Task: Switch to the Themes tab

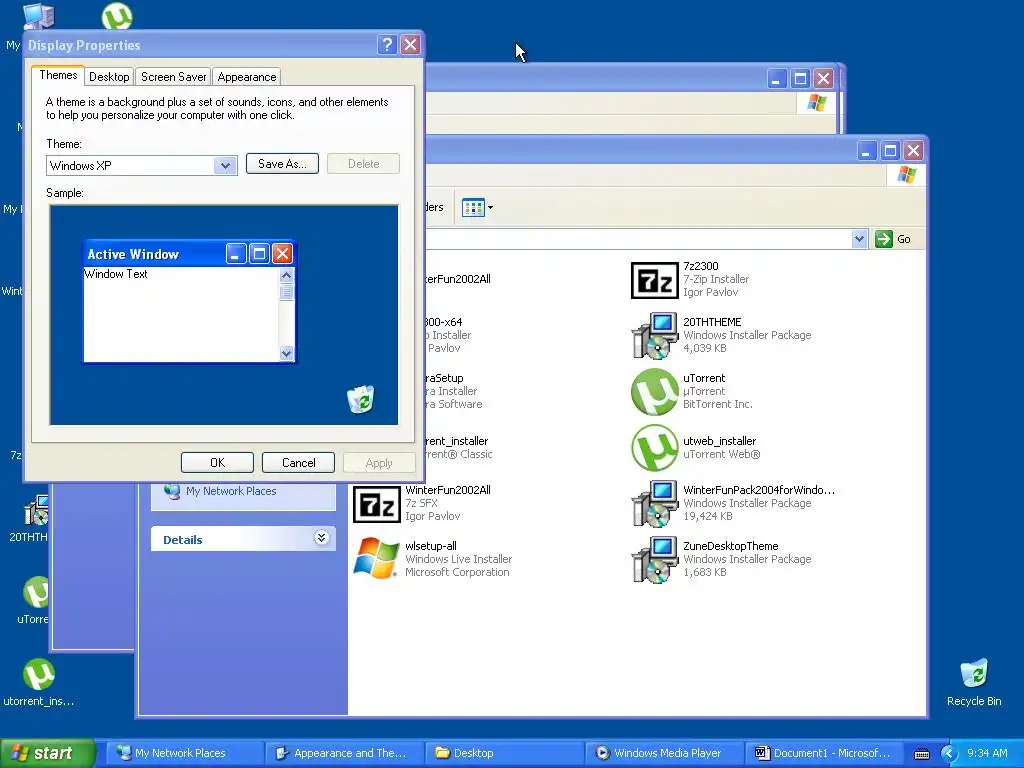Action: point(58,75)
